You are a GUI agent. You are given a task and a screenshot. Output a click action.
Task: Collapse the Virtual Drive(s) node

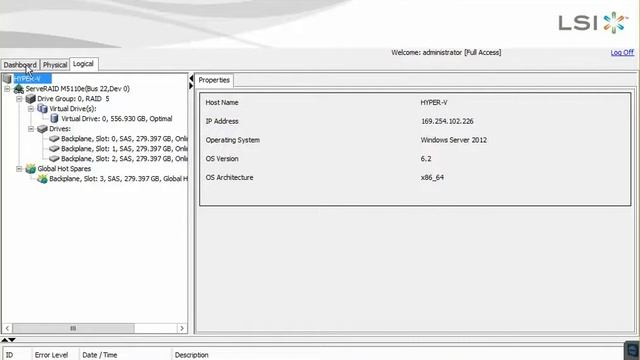click(31, 109)
